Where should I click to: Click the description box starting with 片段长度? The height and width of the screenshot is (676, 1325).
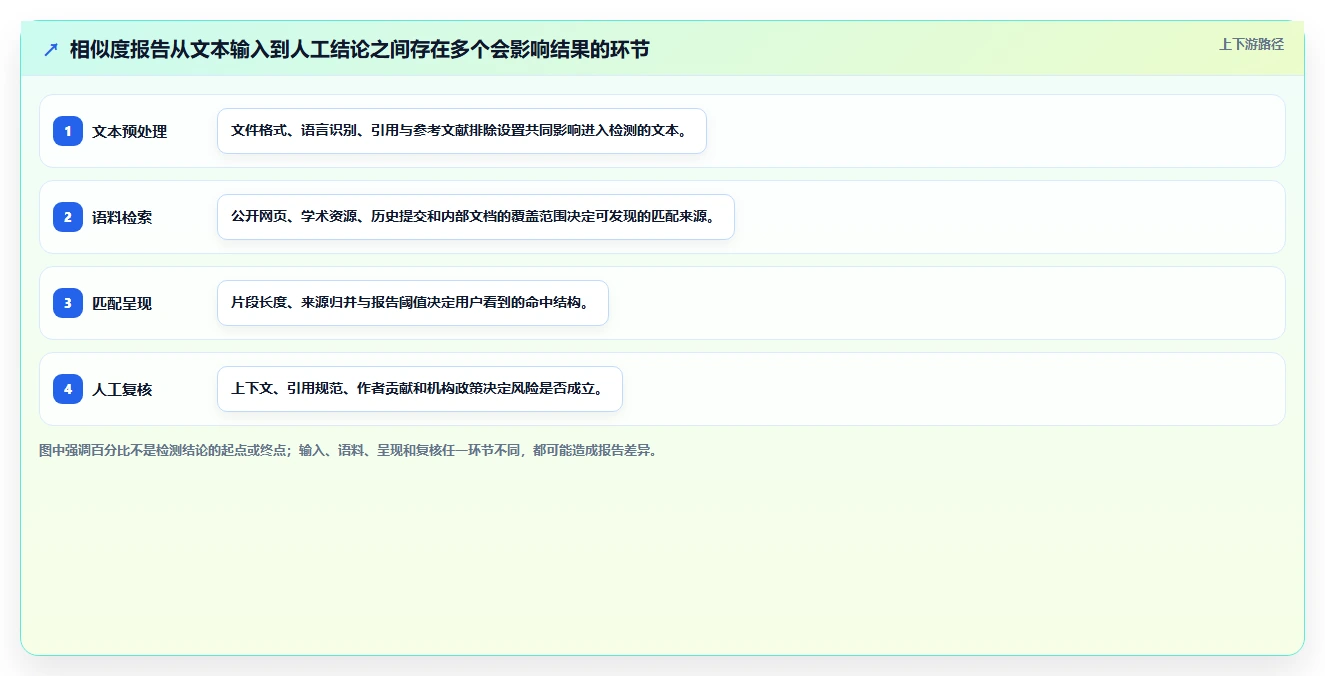[413, 303]
